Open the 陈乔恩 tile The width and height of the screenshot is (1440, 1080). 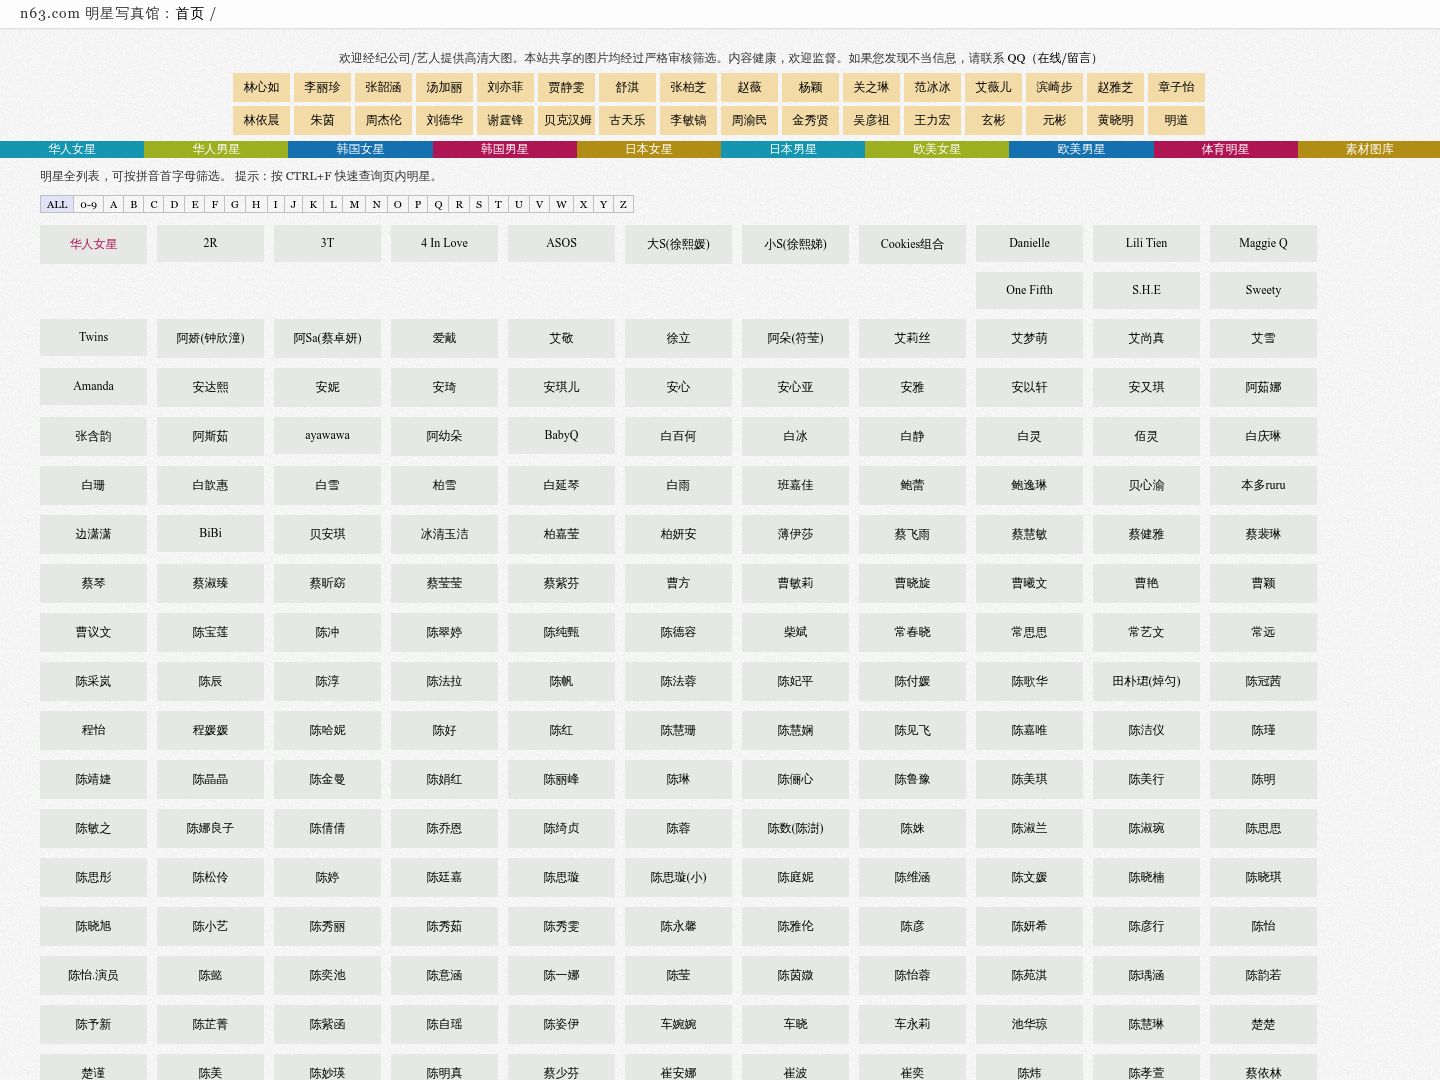coord(444,828)
